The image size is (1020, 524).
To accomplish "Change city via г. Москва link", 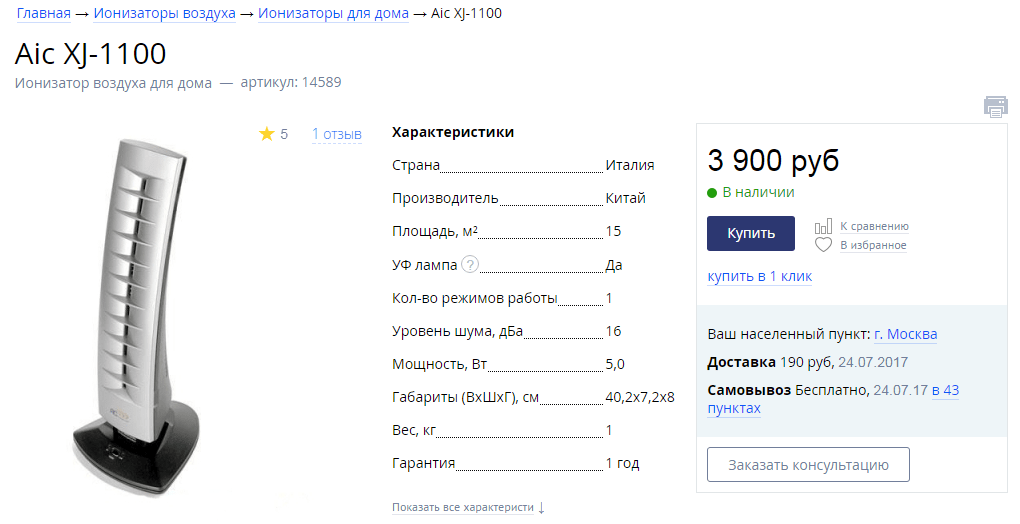I will tap(906, 334).
